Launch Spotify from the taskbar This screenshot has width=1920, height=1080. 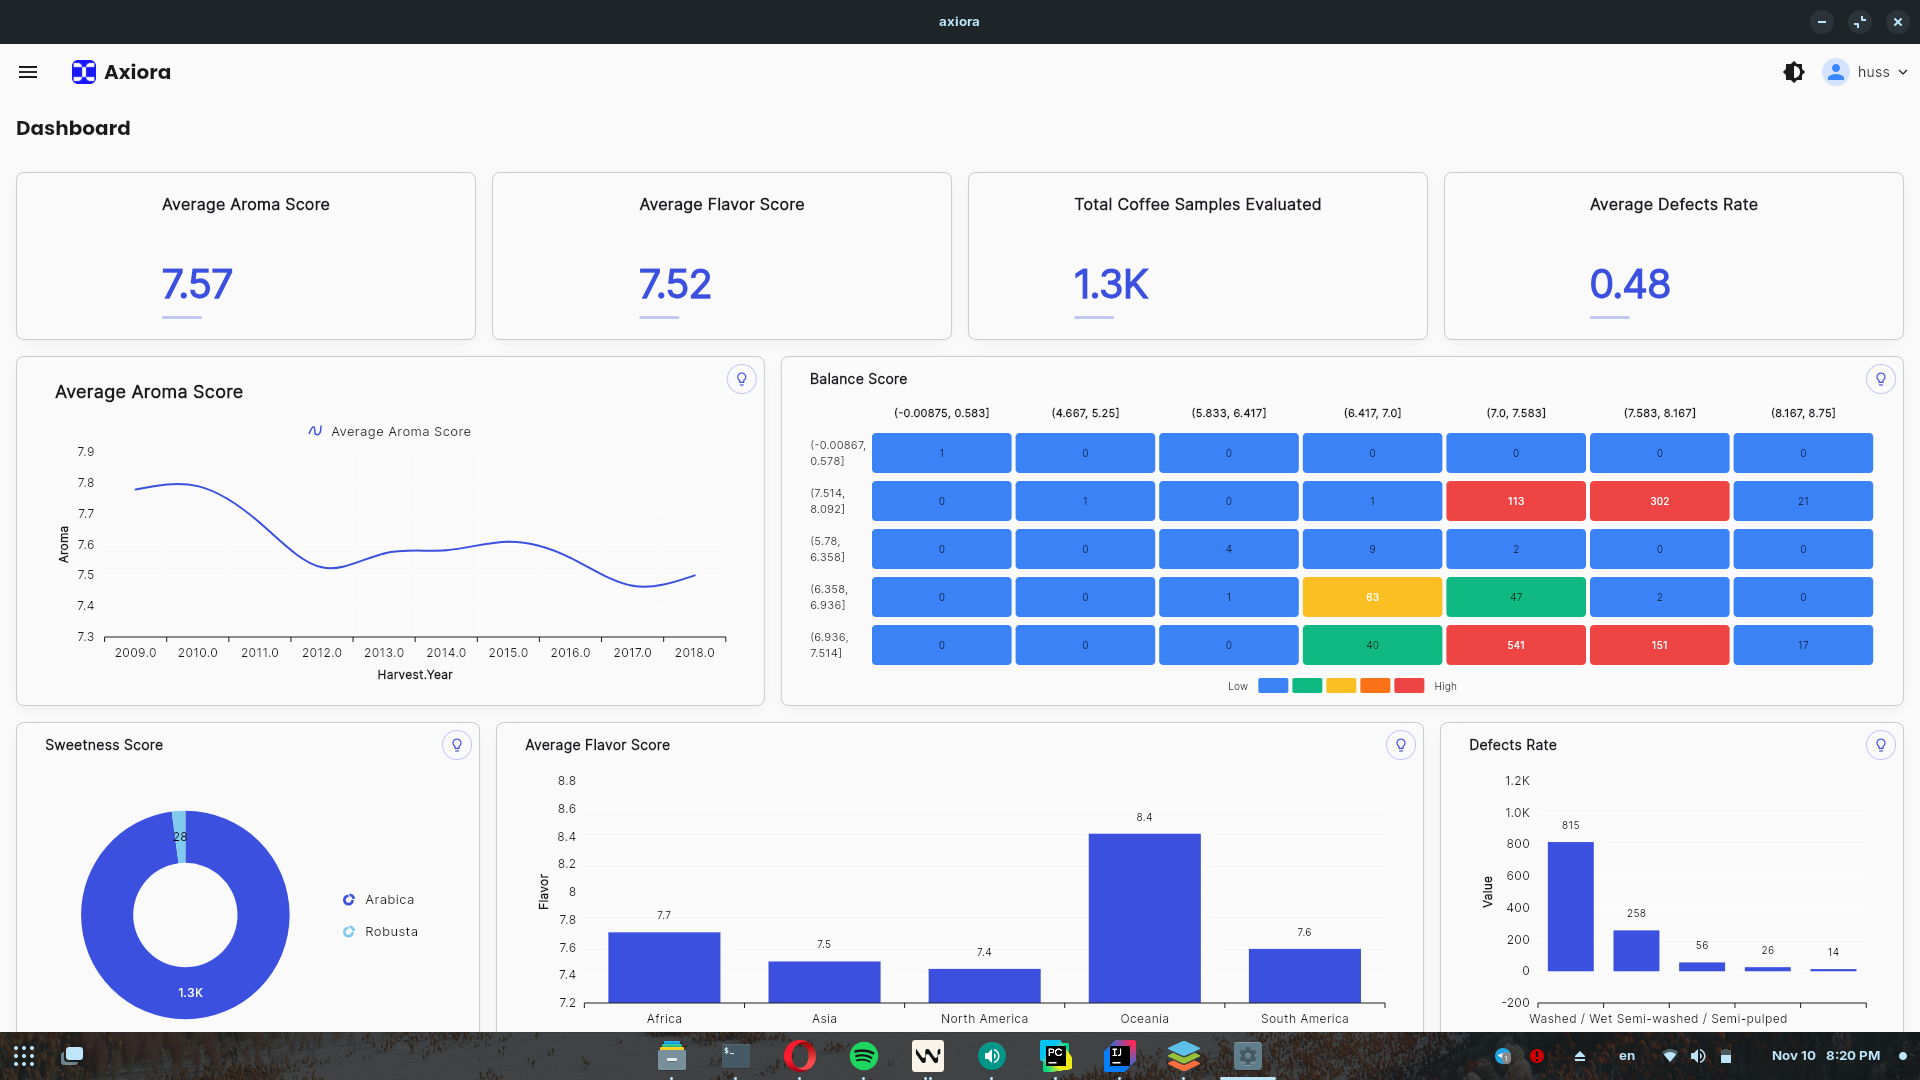(864, 1055)
